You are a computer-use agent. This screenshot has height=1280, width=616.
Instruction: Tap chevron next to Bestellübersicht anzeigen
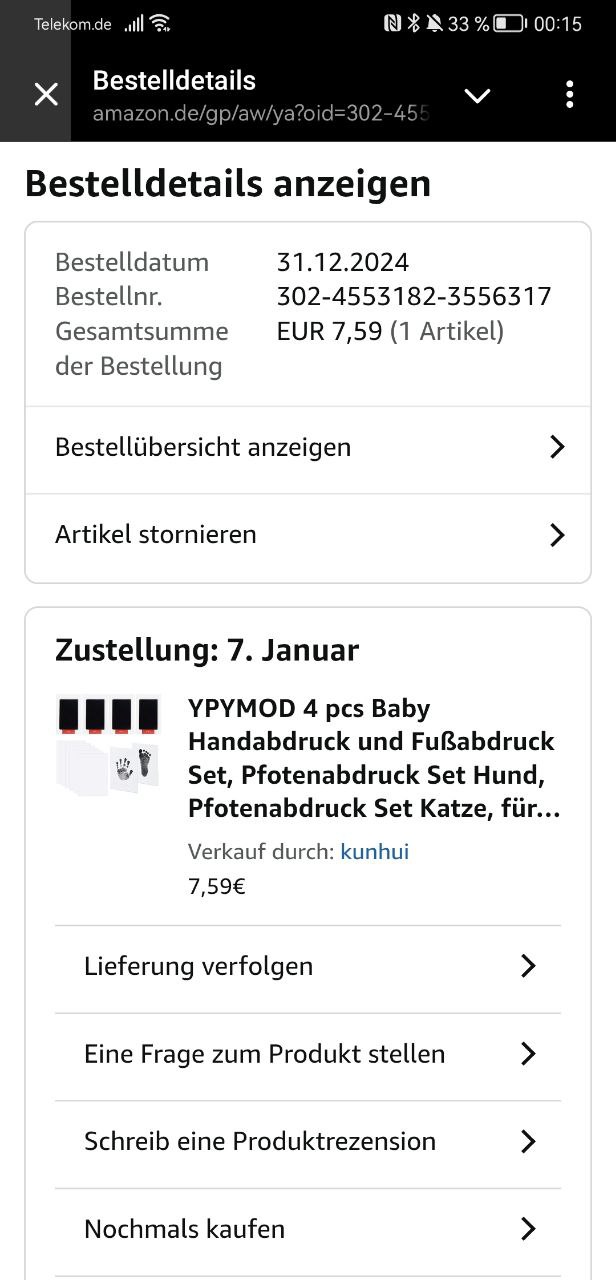pyautogui.click(x=558, y=447)
